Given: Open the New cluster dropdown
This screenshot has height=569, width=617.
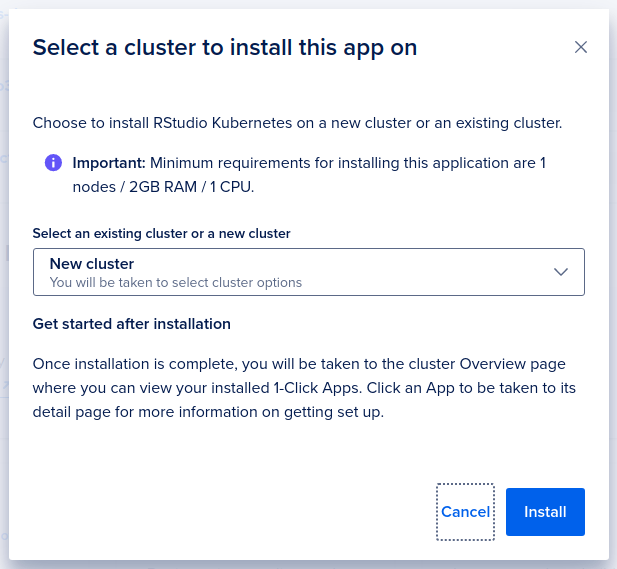Looking at the screenshot, I should tap(309, 272).
